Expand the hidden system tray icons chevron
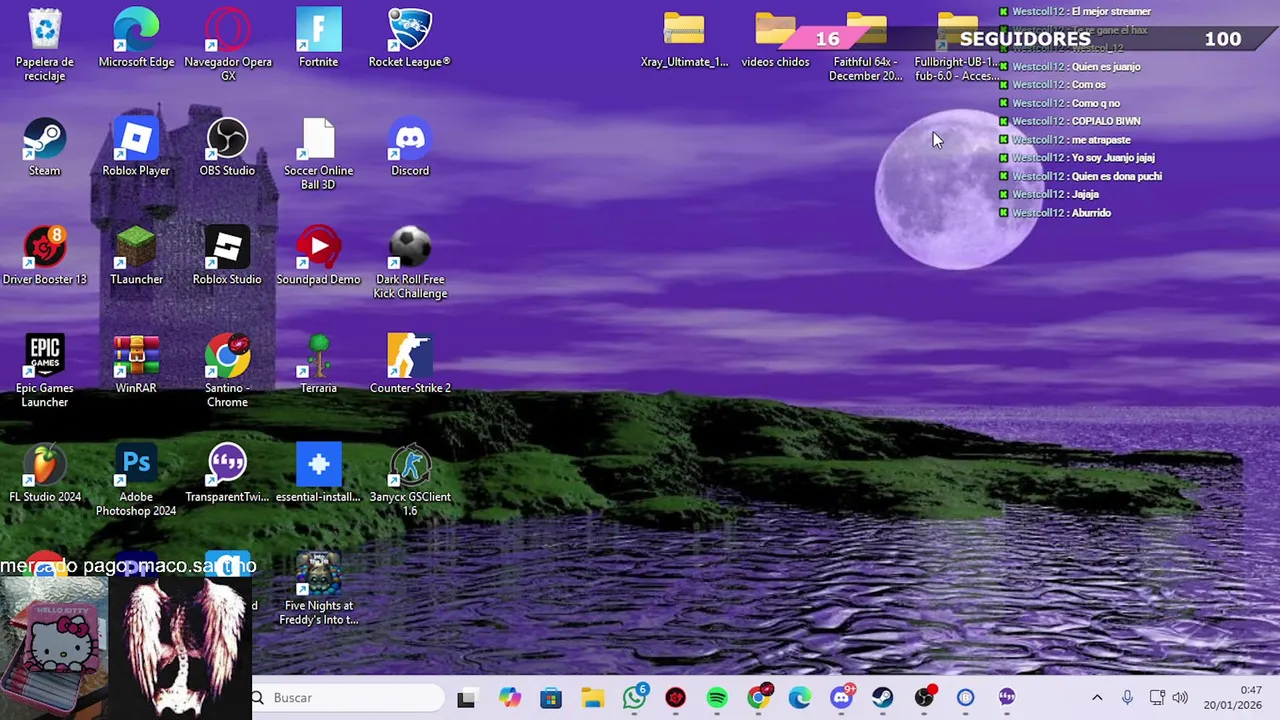The image size is (1280, 720). pos(1097,698)
